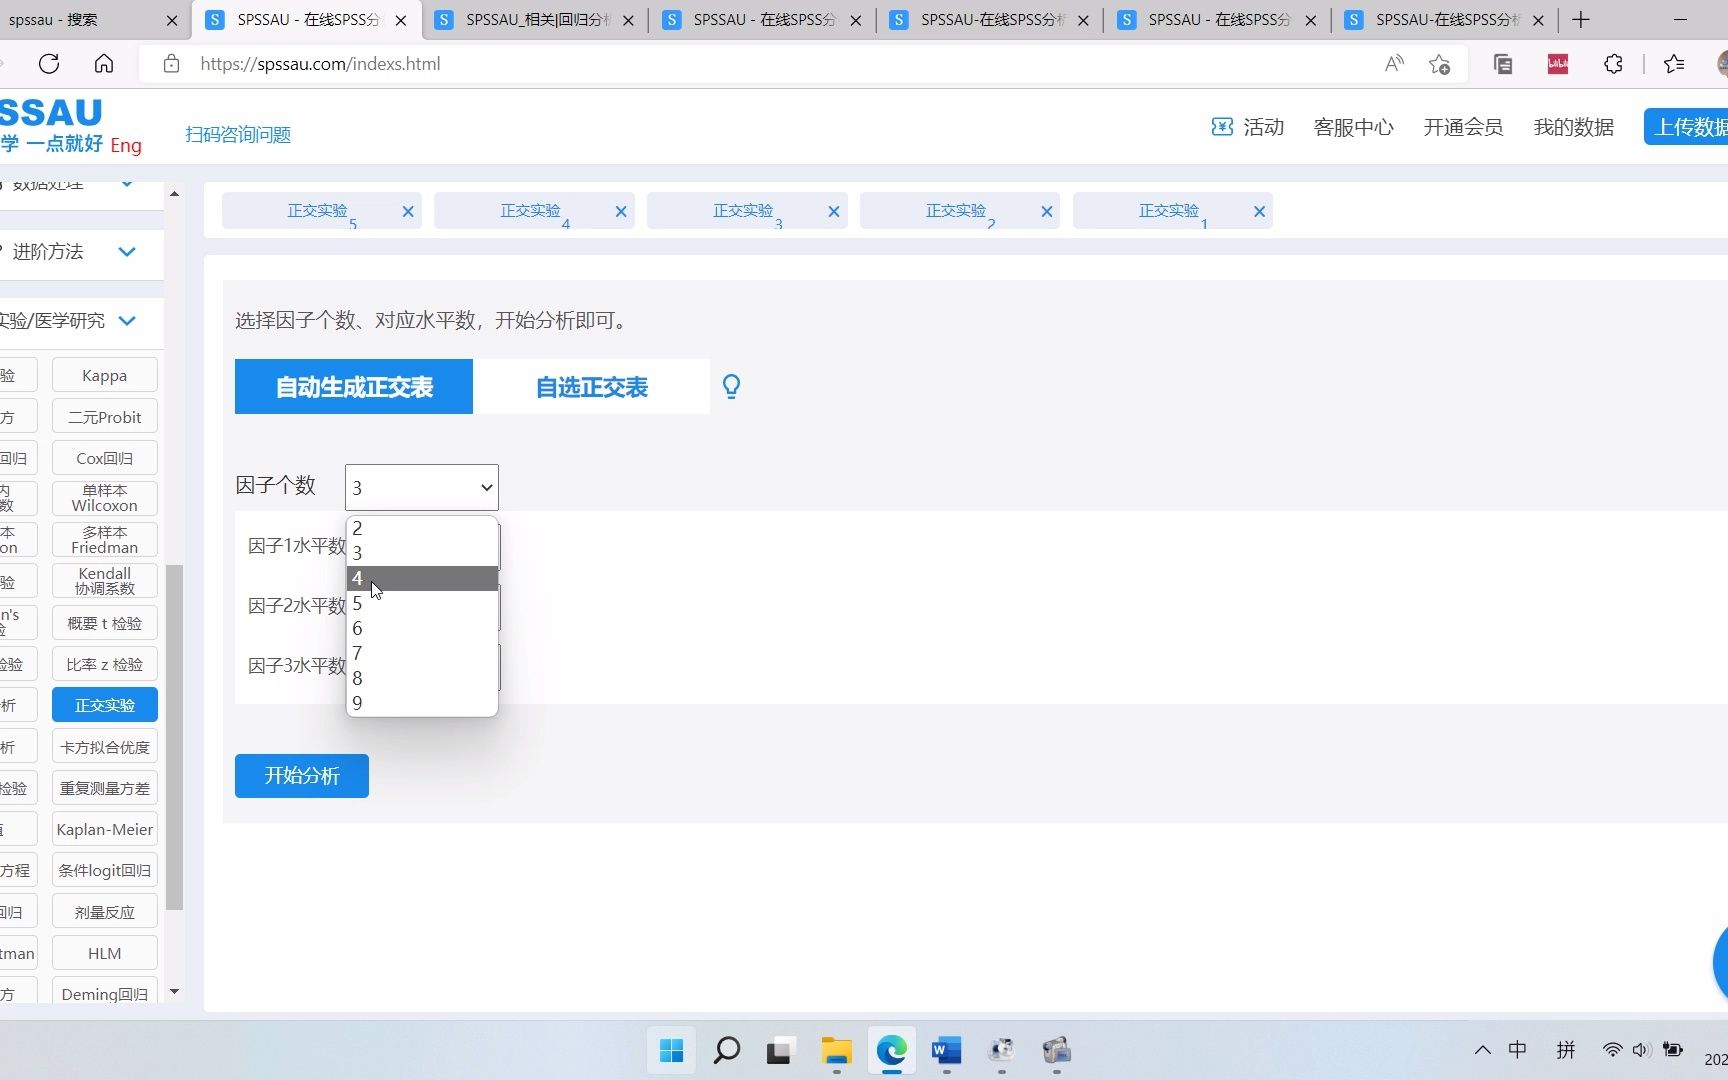The image size is (1728, 1080).
Task: Open the 因子个数 dropdown
Action: pos(422,487)
